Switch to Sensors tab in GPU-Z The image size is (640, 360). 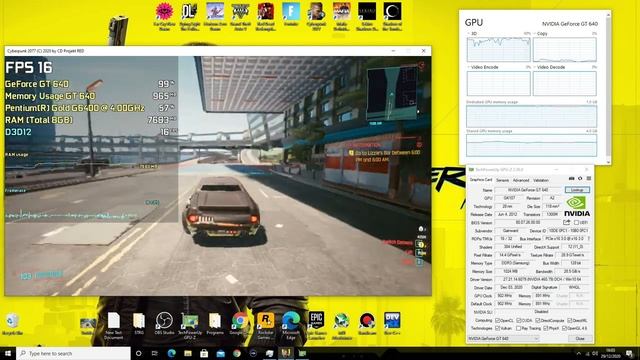point(502,180)
